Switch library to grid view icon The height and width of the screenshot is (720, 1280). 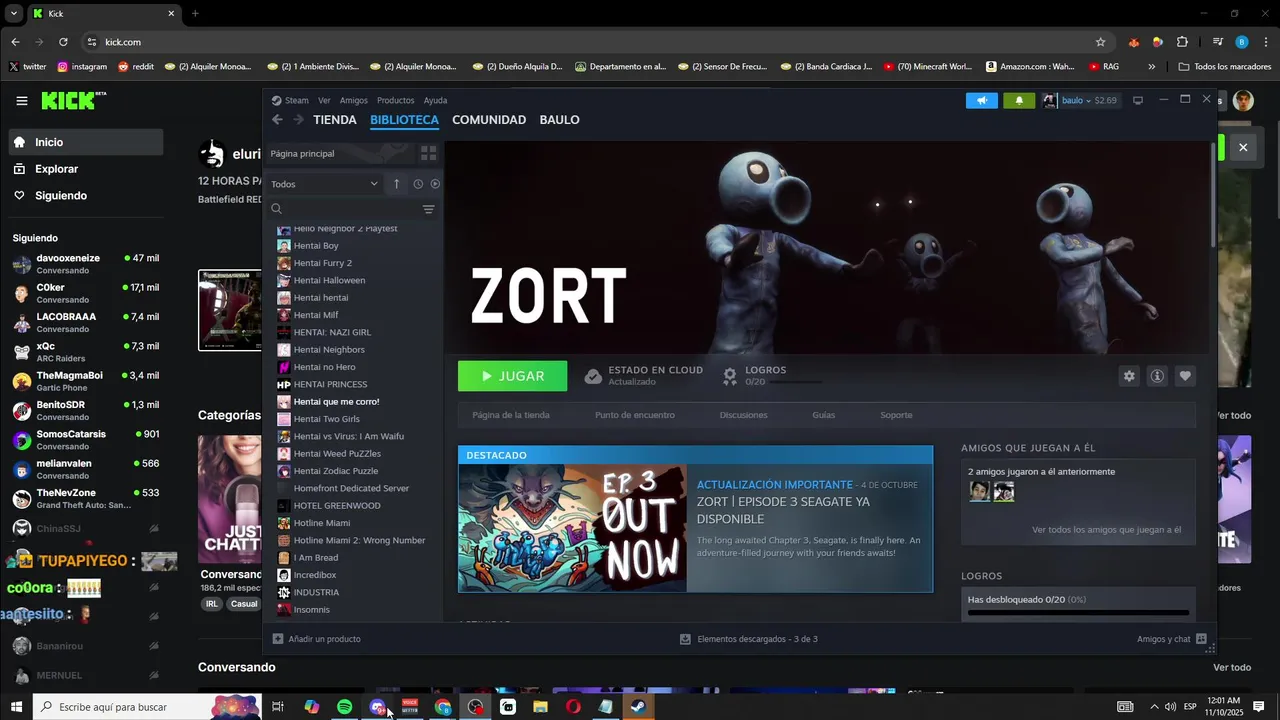(x=428, y=153)
